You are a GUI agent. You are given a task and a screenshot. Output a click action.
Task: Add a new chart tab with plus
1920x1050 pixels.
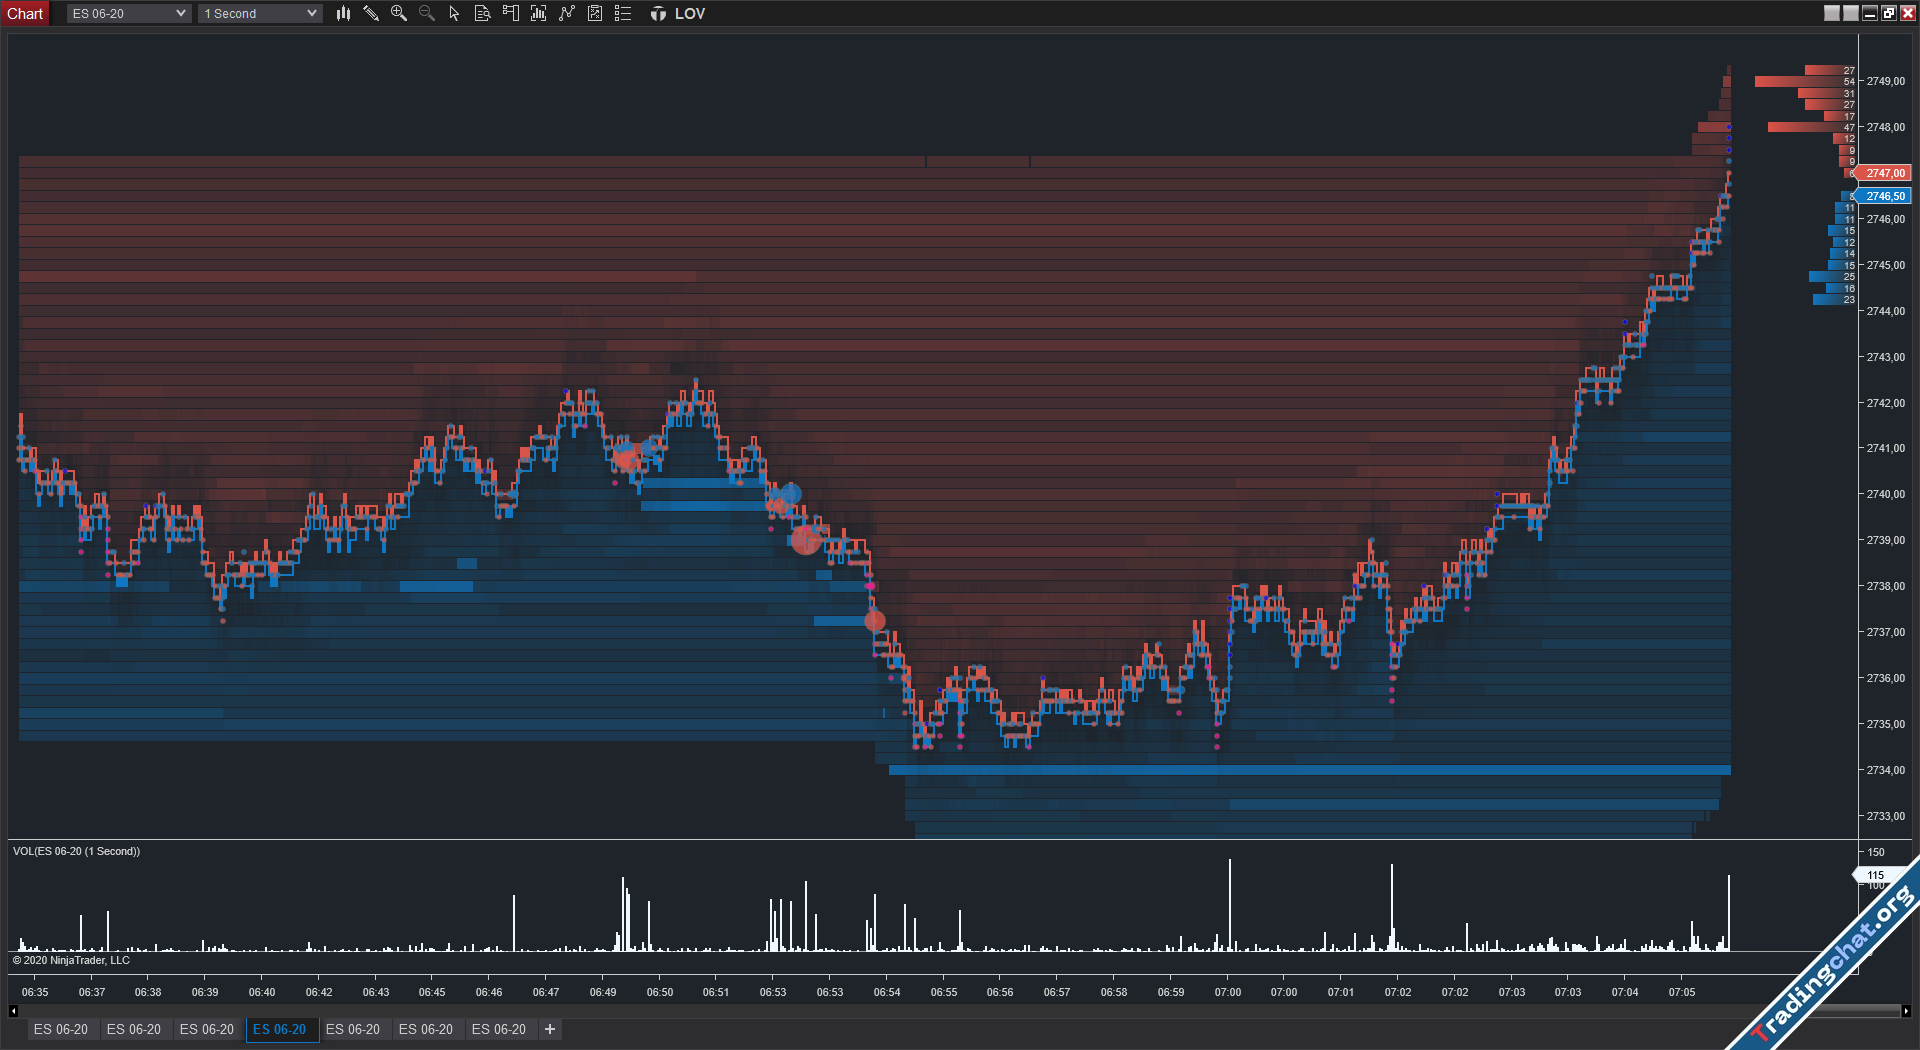pyautogui.click(x=550, y=1029)
